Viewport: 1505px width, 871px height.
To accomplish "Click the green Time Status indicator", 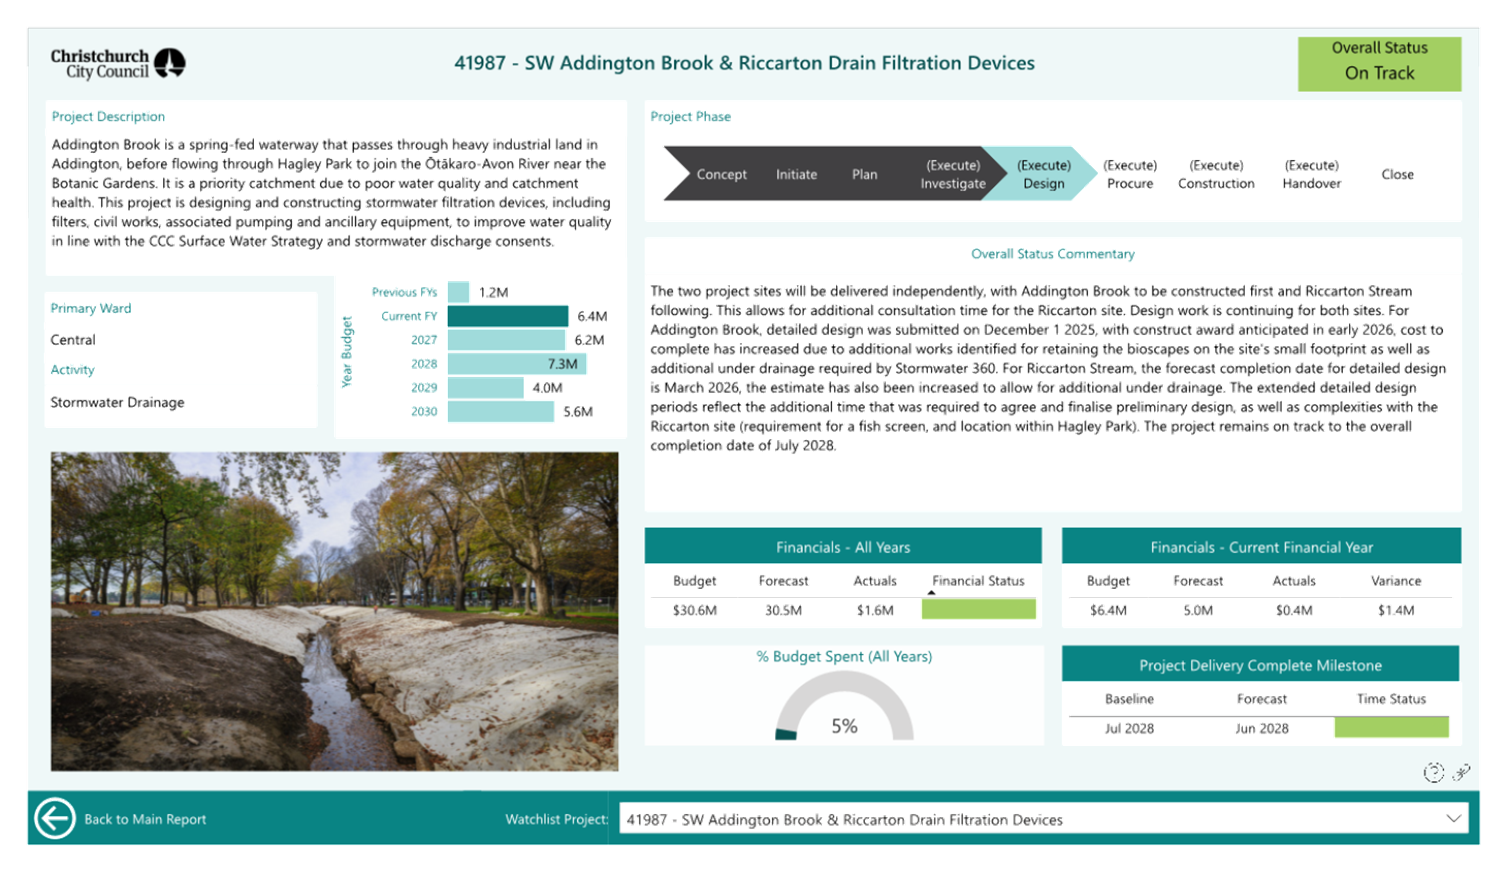I will pos(1391,728).
